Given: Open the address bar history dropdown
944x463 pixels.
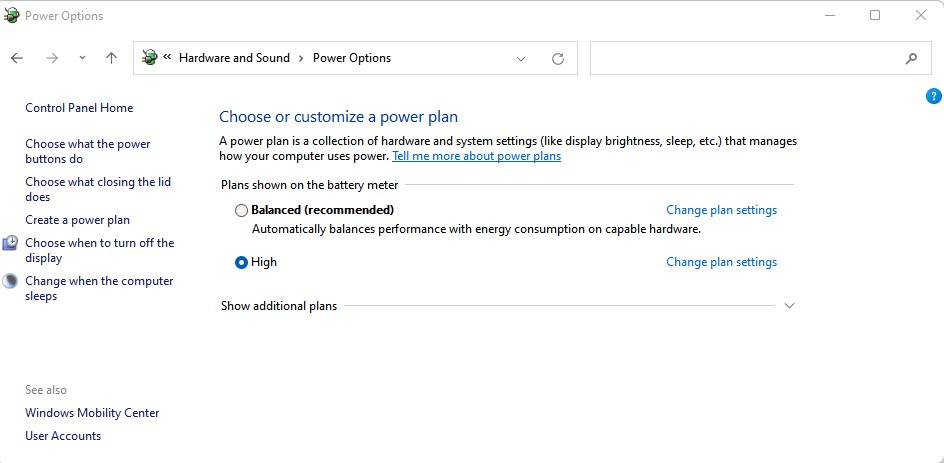Looking at the screenshot, I should [x=521, y=59].
